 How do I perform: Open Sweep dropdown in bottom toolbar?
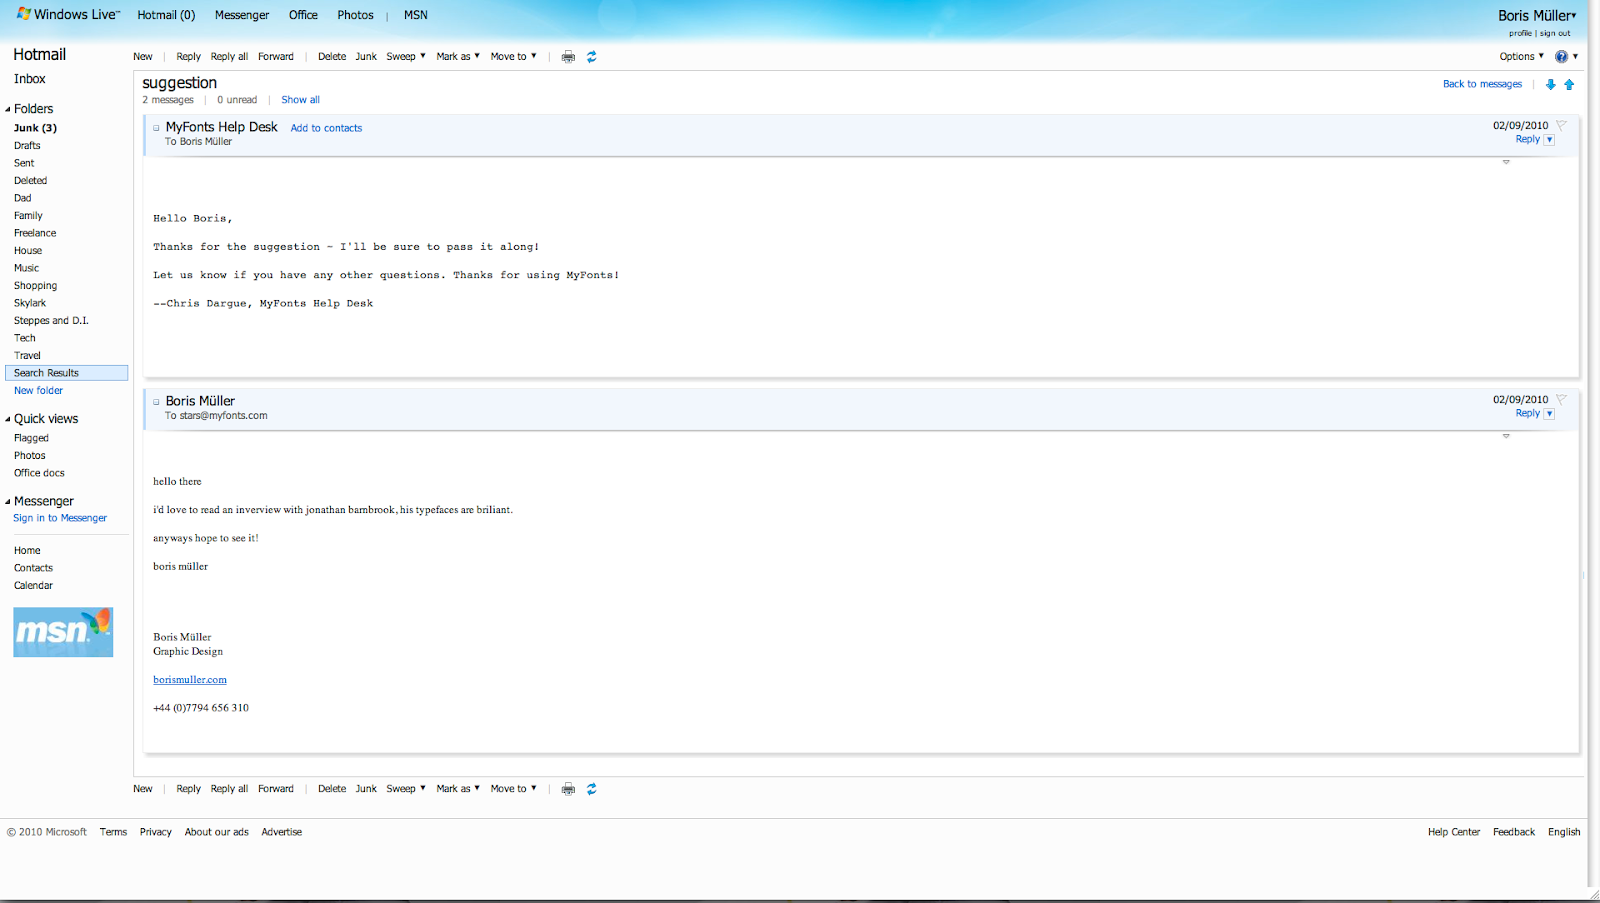[406, 789]
